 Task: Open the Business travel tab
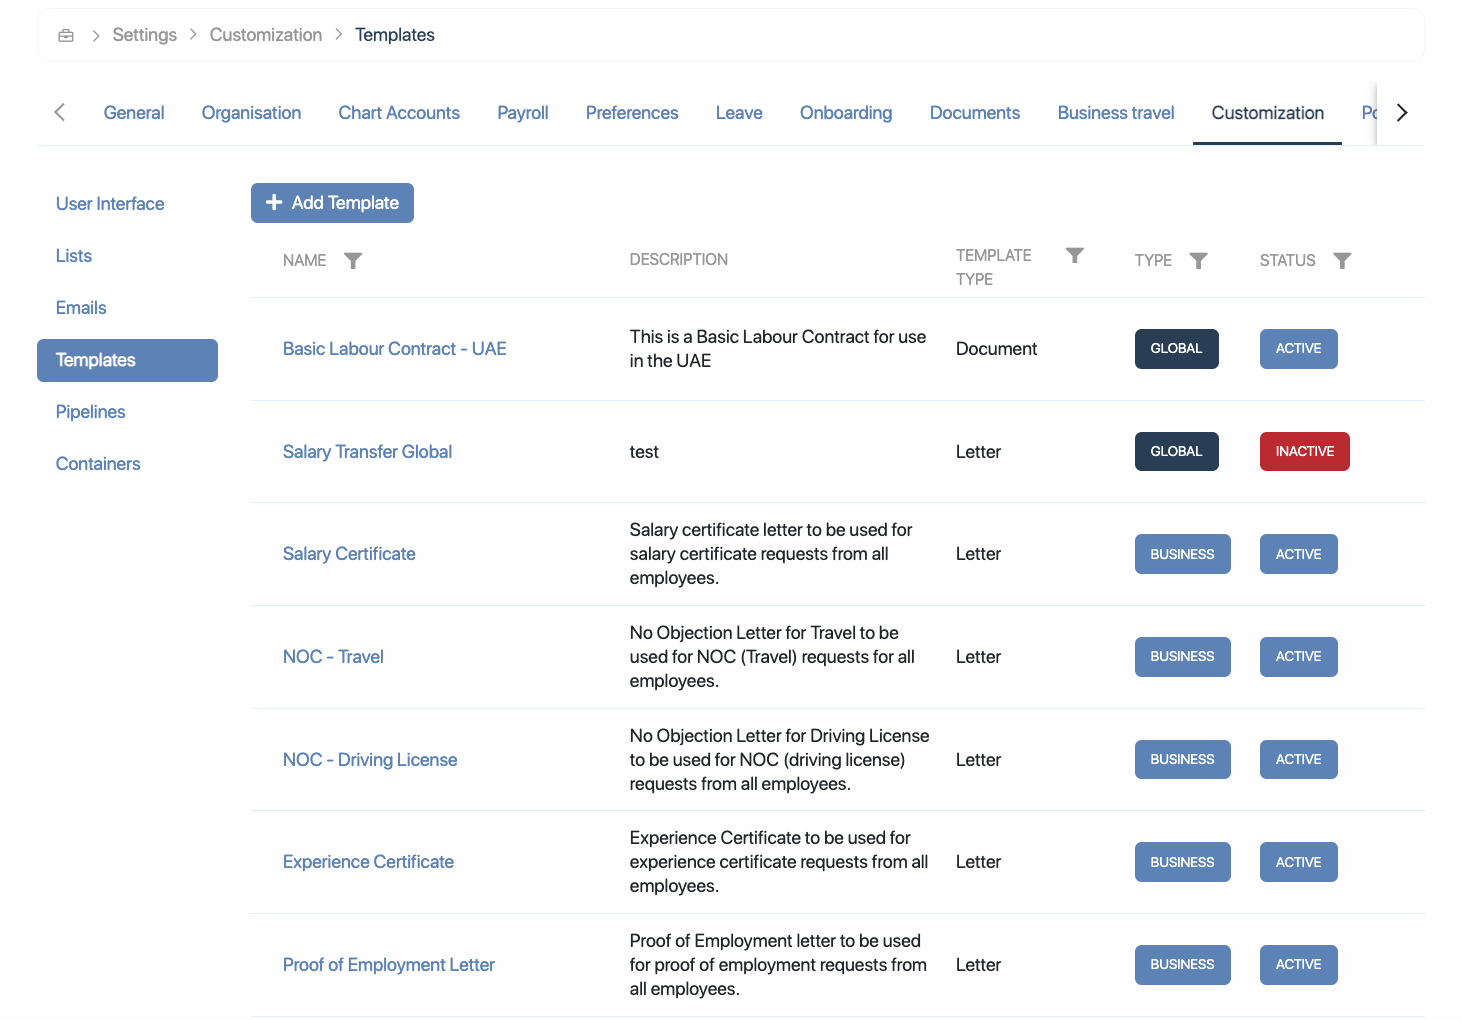[x=1115, y=113]
